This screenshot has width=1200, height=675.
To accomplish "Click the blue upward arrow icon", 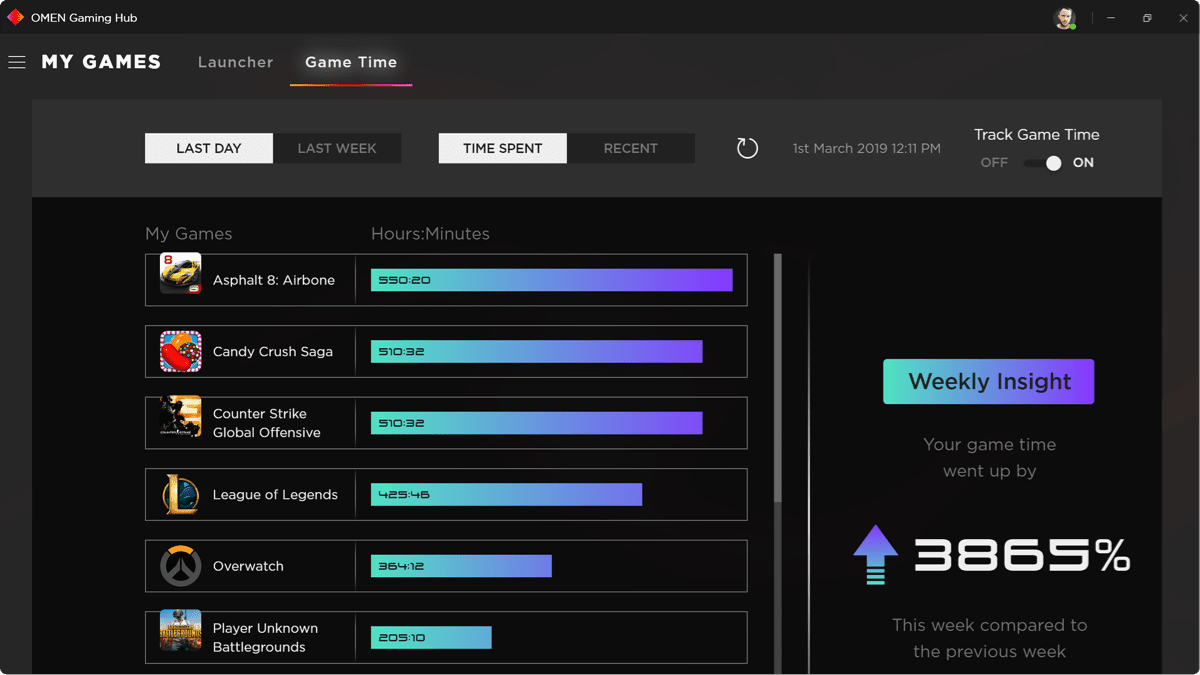I will pyautogui.click(x=875, y=554).
